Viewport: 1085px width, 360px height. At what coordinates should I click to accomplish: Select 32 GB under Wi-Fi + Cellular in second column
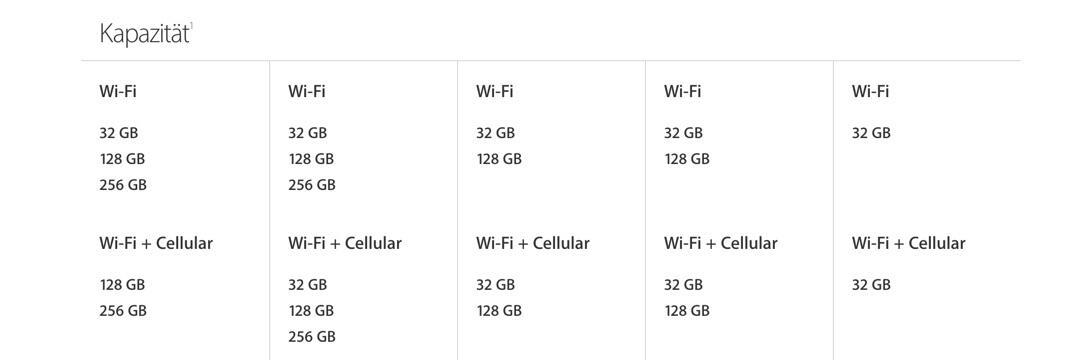click(x=307, y=285)
